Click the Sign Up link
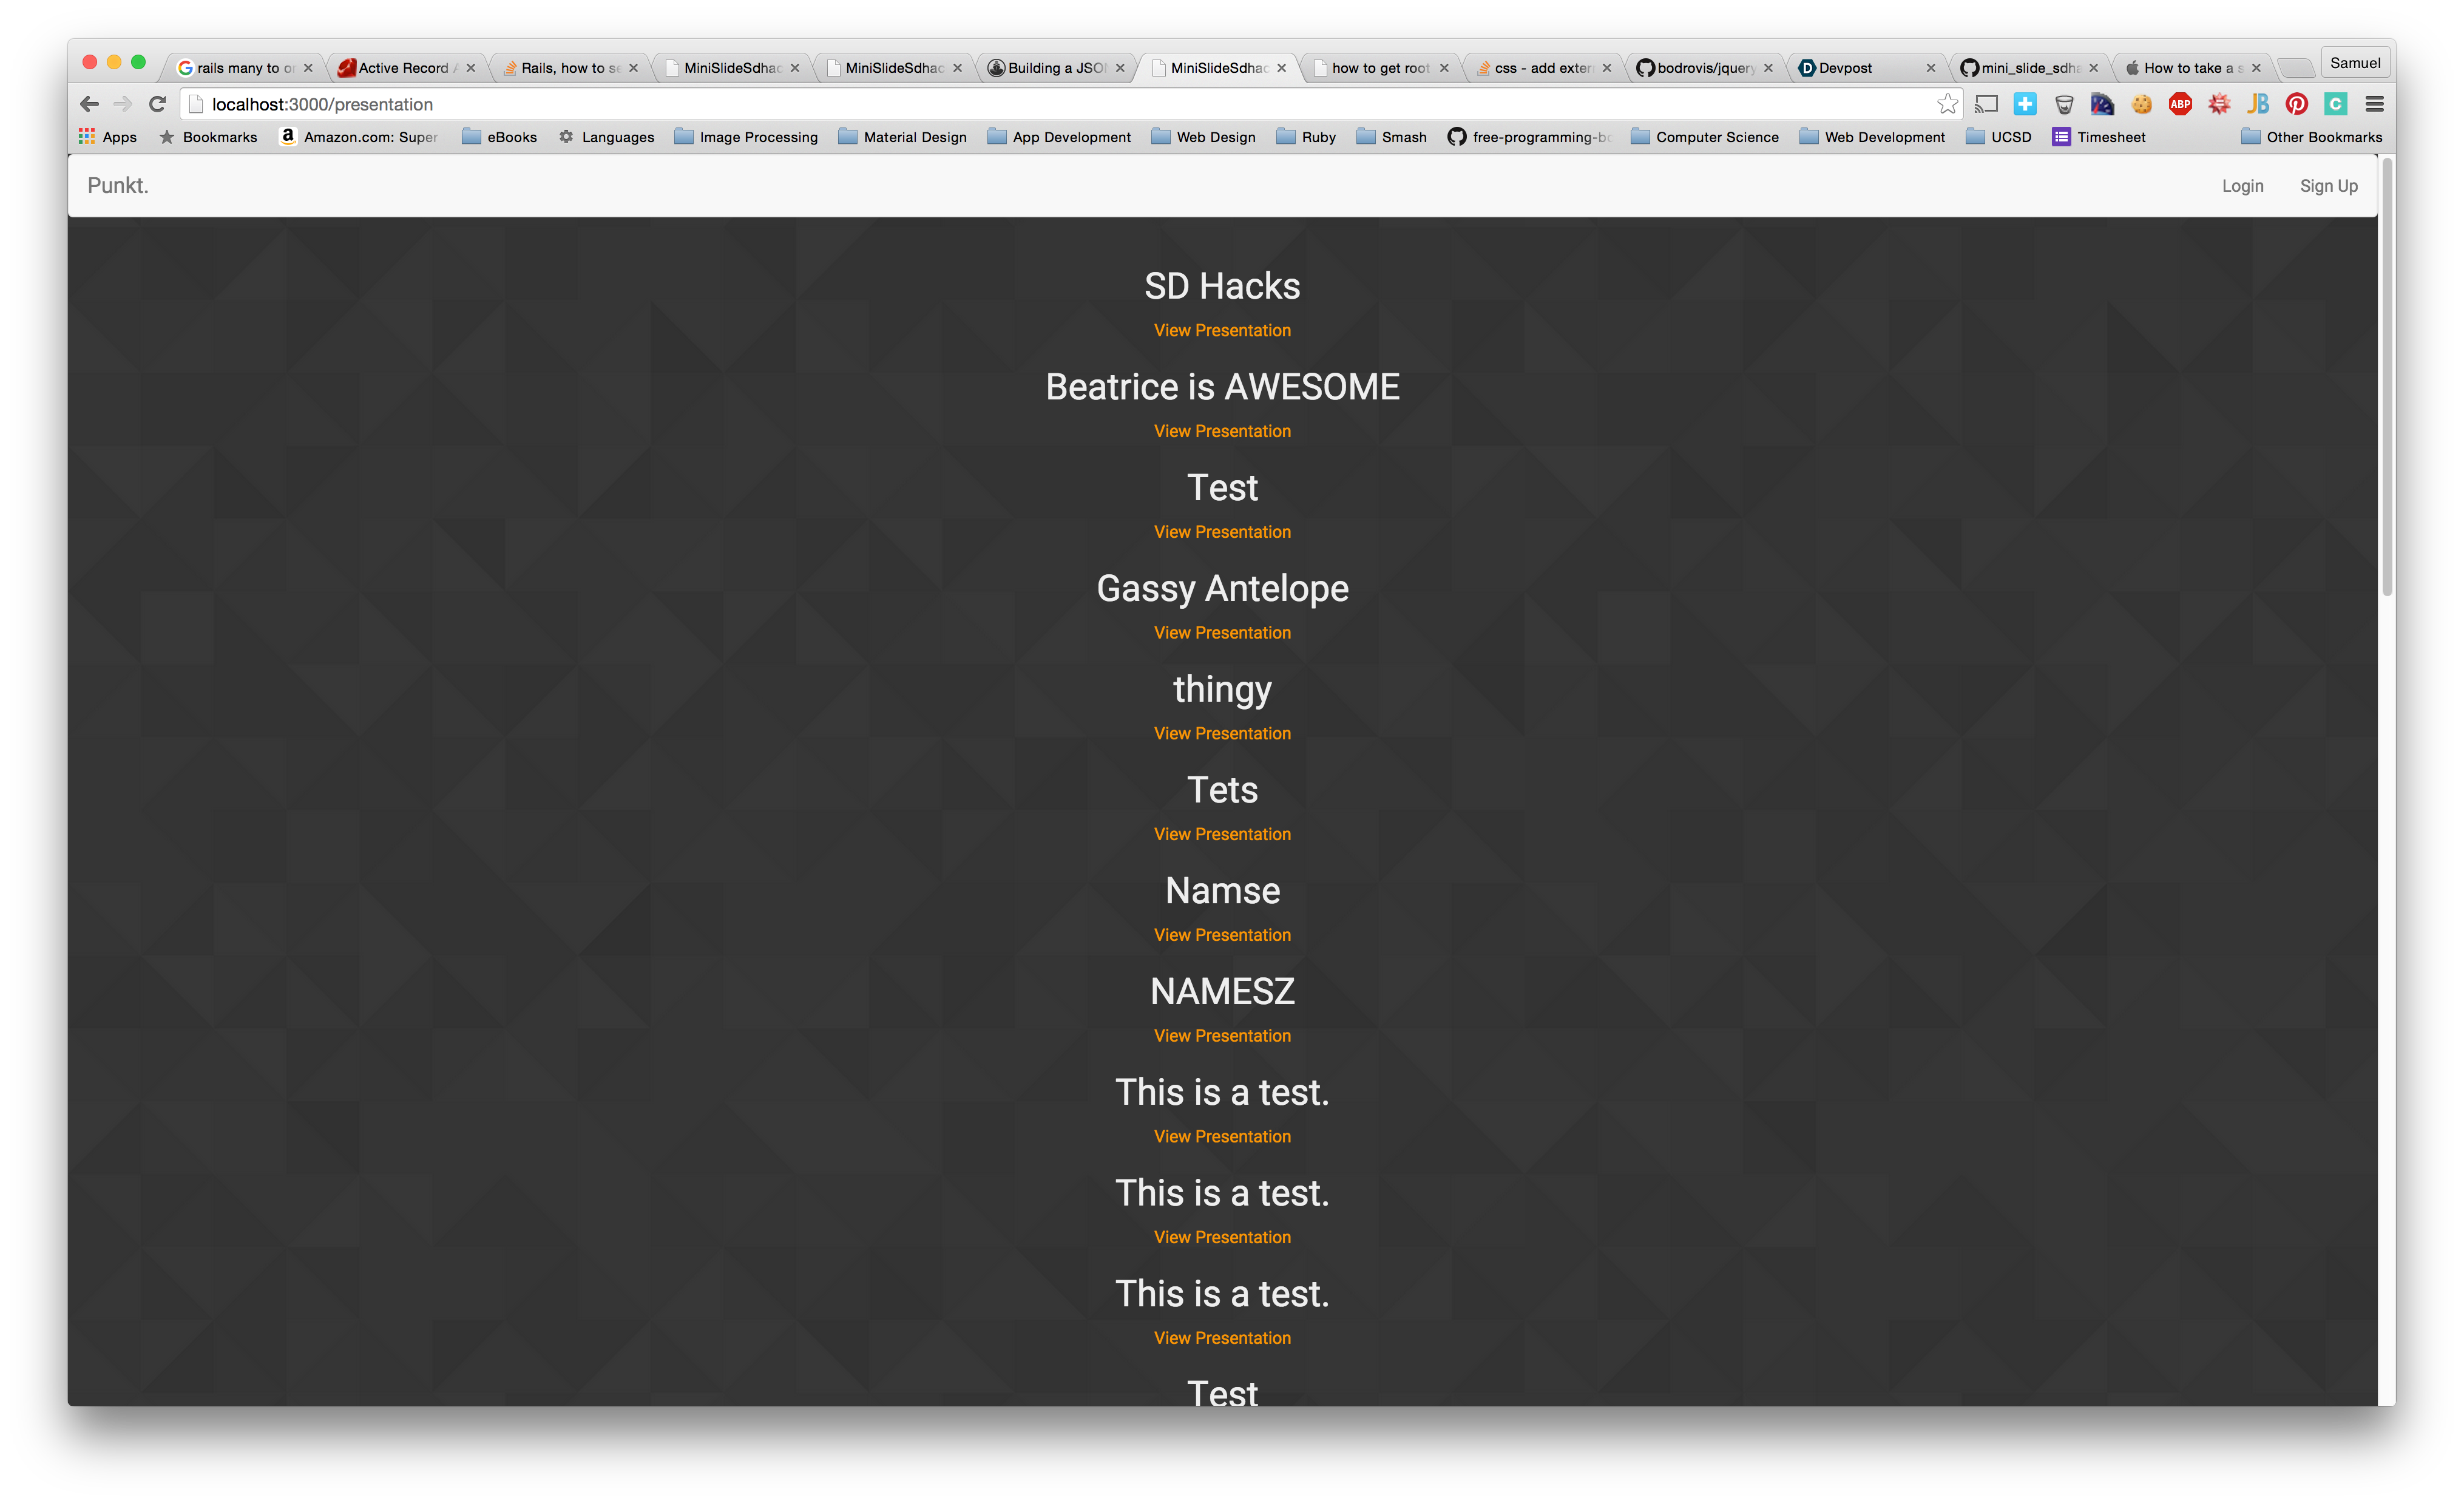This screenshot has height=1503, width=2464. pos(2328,186)
